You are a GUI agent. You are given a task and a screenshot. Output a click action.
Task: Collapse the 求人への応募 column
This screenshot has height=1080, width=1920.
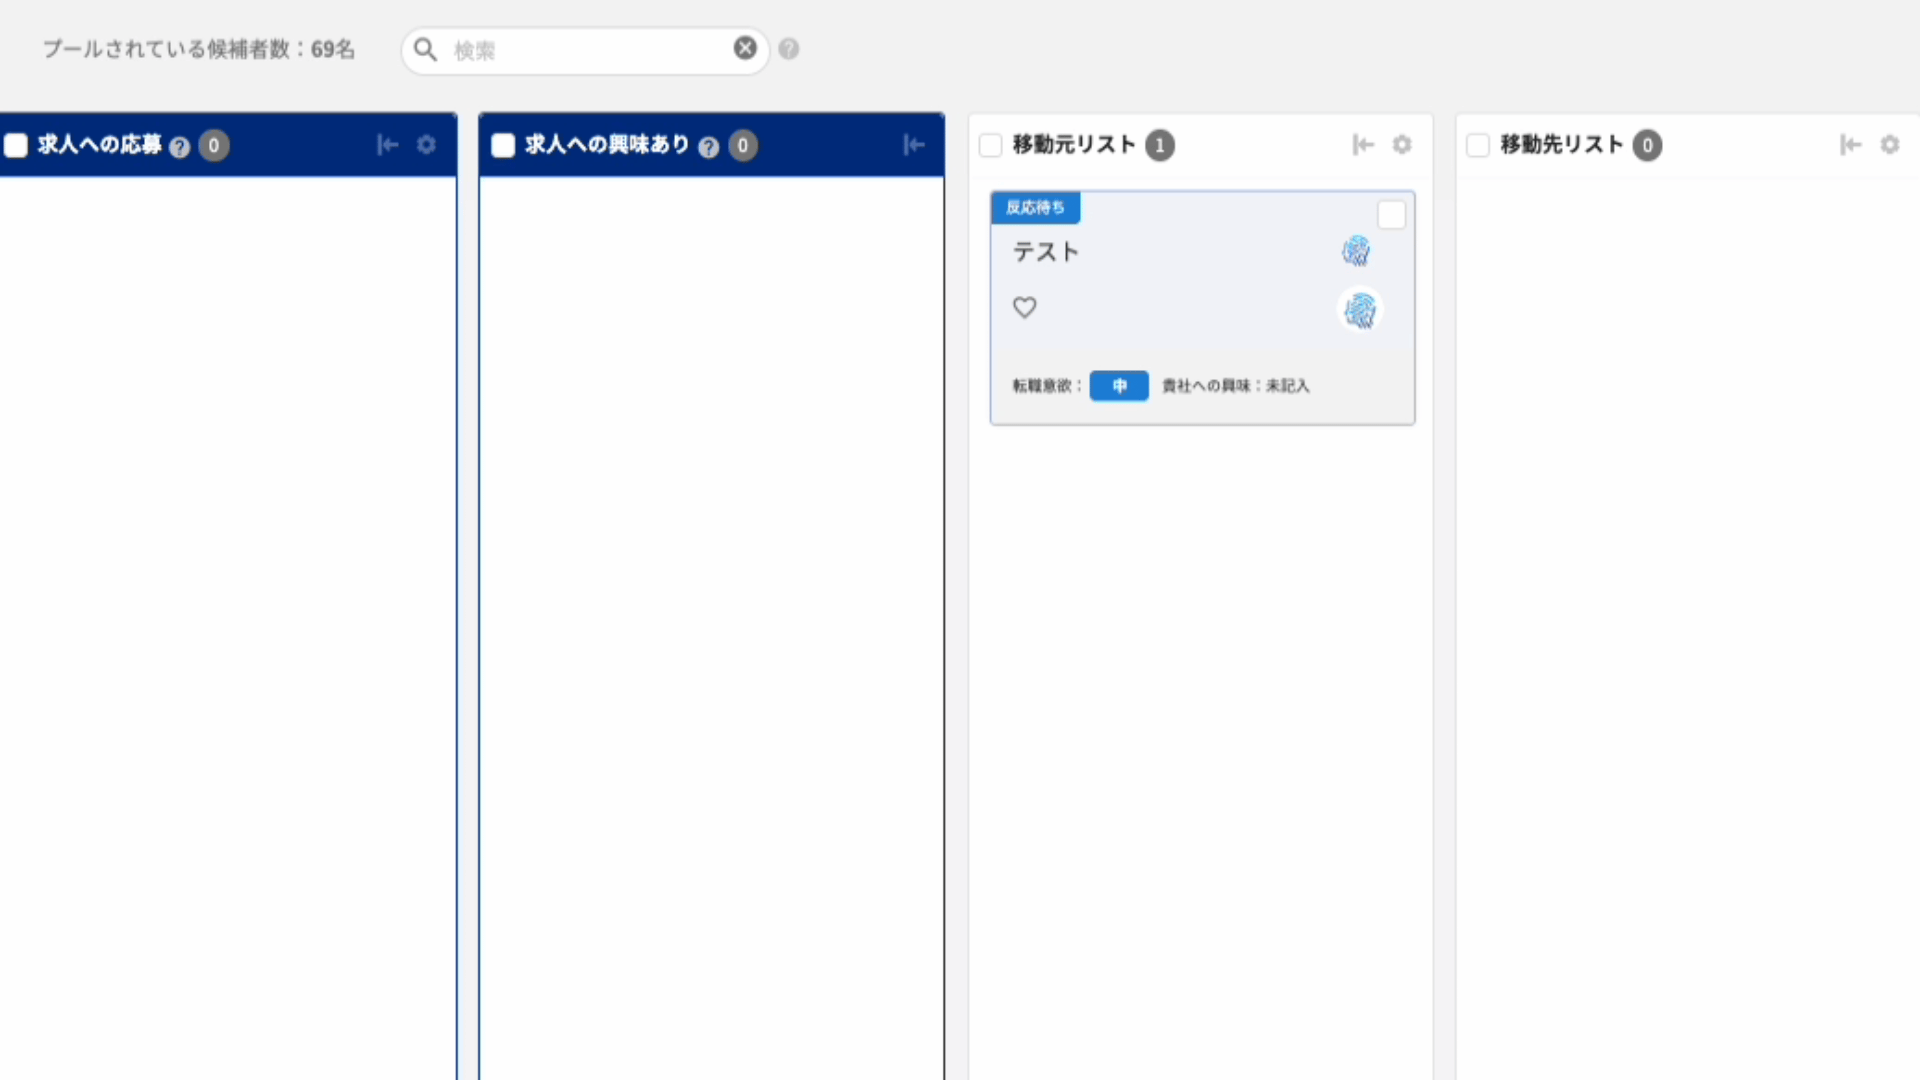coord(387,145)
